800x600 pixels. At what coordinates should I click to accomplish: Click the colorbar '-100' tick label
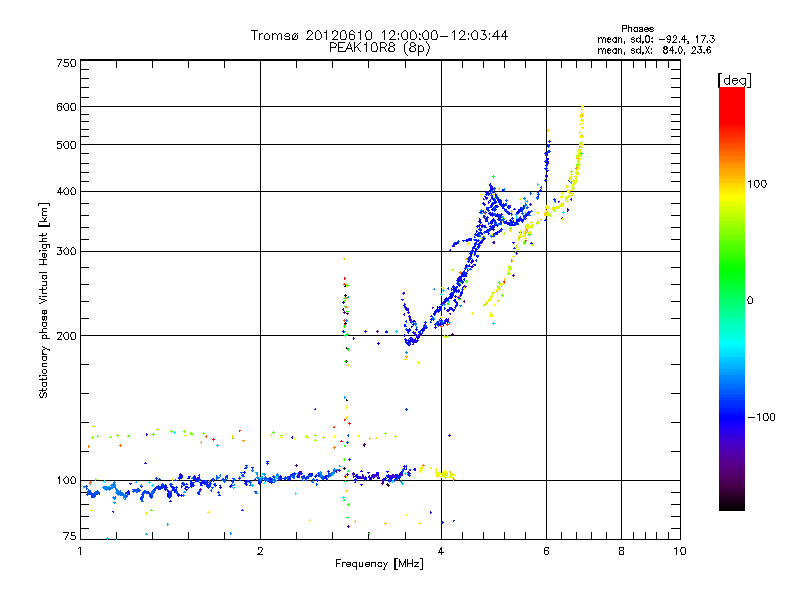click(761, 417)
